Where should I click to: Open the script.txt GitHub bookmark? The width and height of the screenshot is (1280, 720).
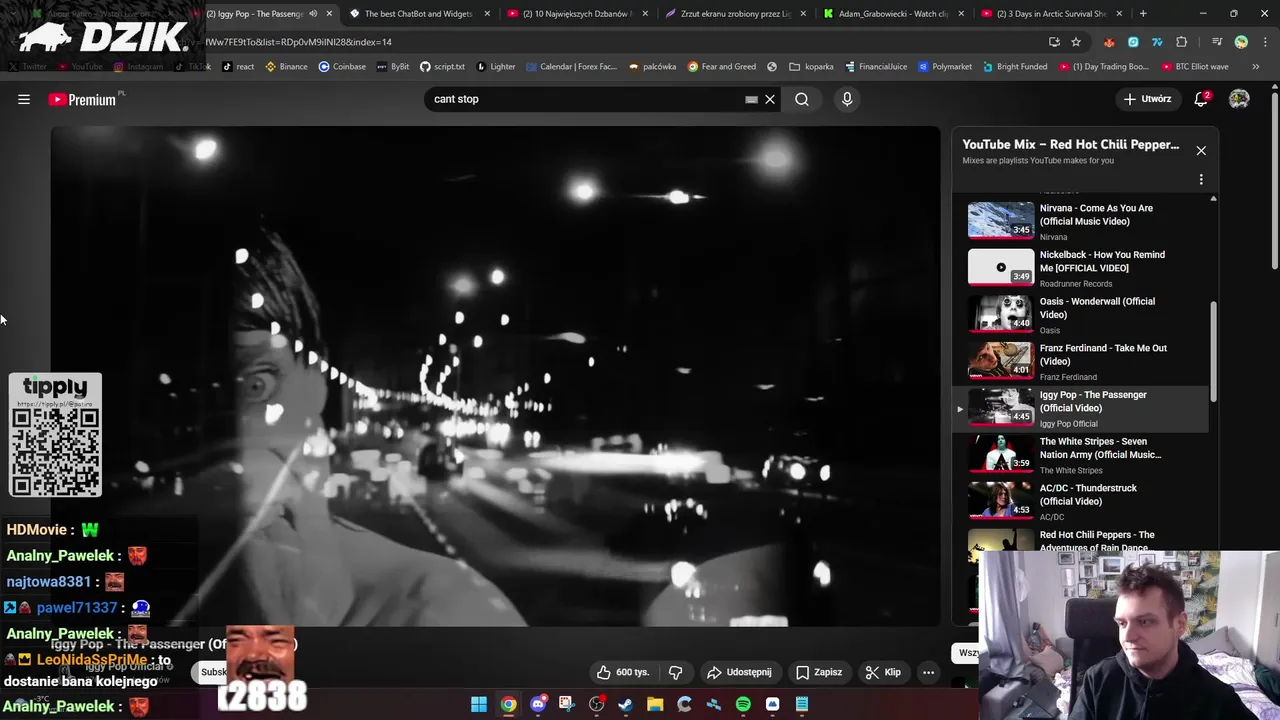(442, 66)
